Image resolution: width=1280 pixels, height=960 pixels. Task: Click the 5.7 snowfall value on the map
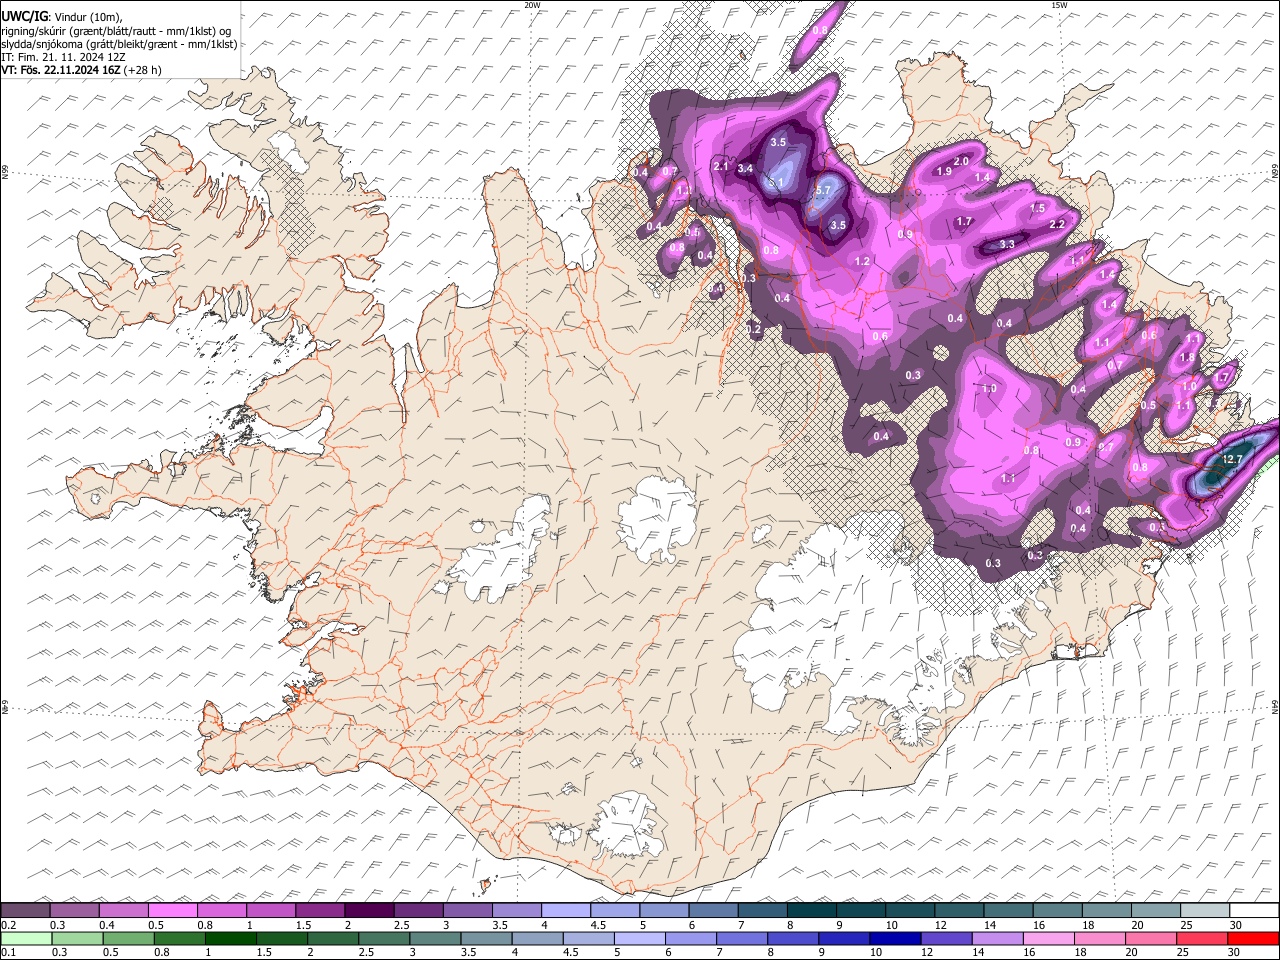(823, 190)
